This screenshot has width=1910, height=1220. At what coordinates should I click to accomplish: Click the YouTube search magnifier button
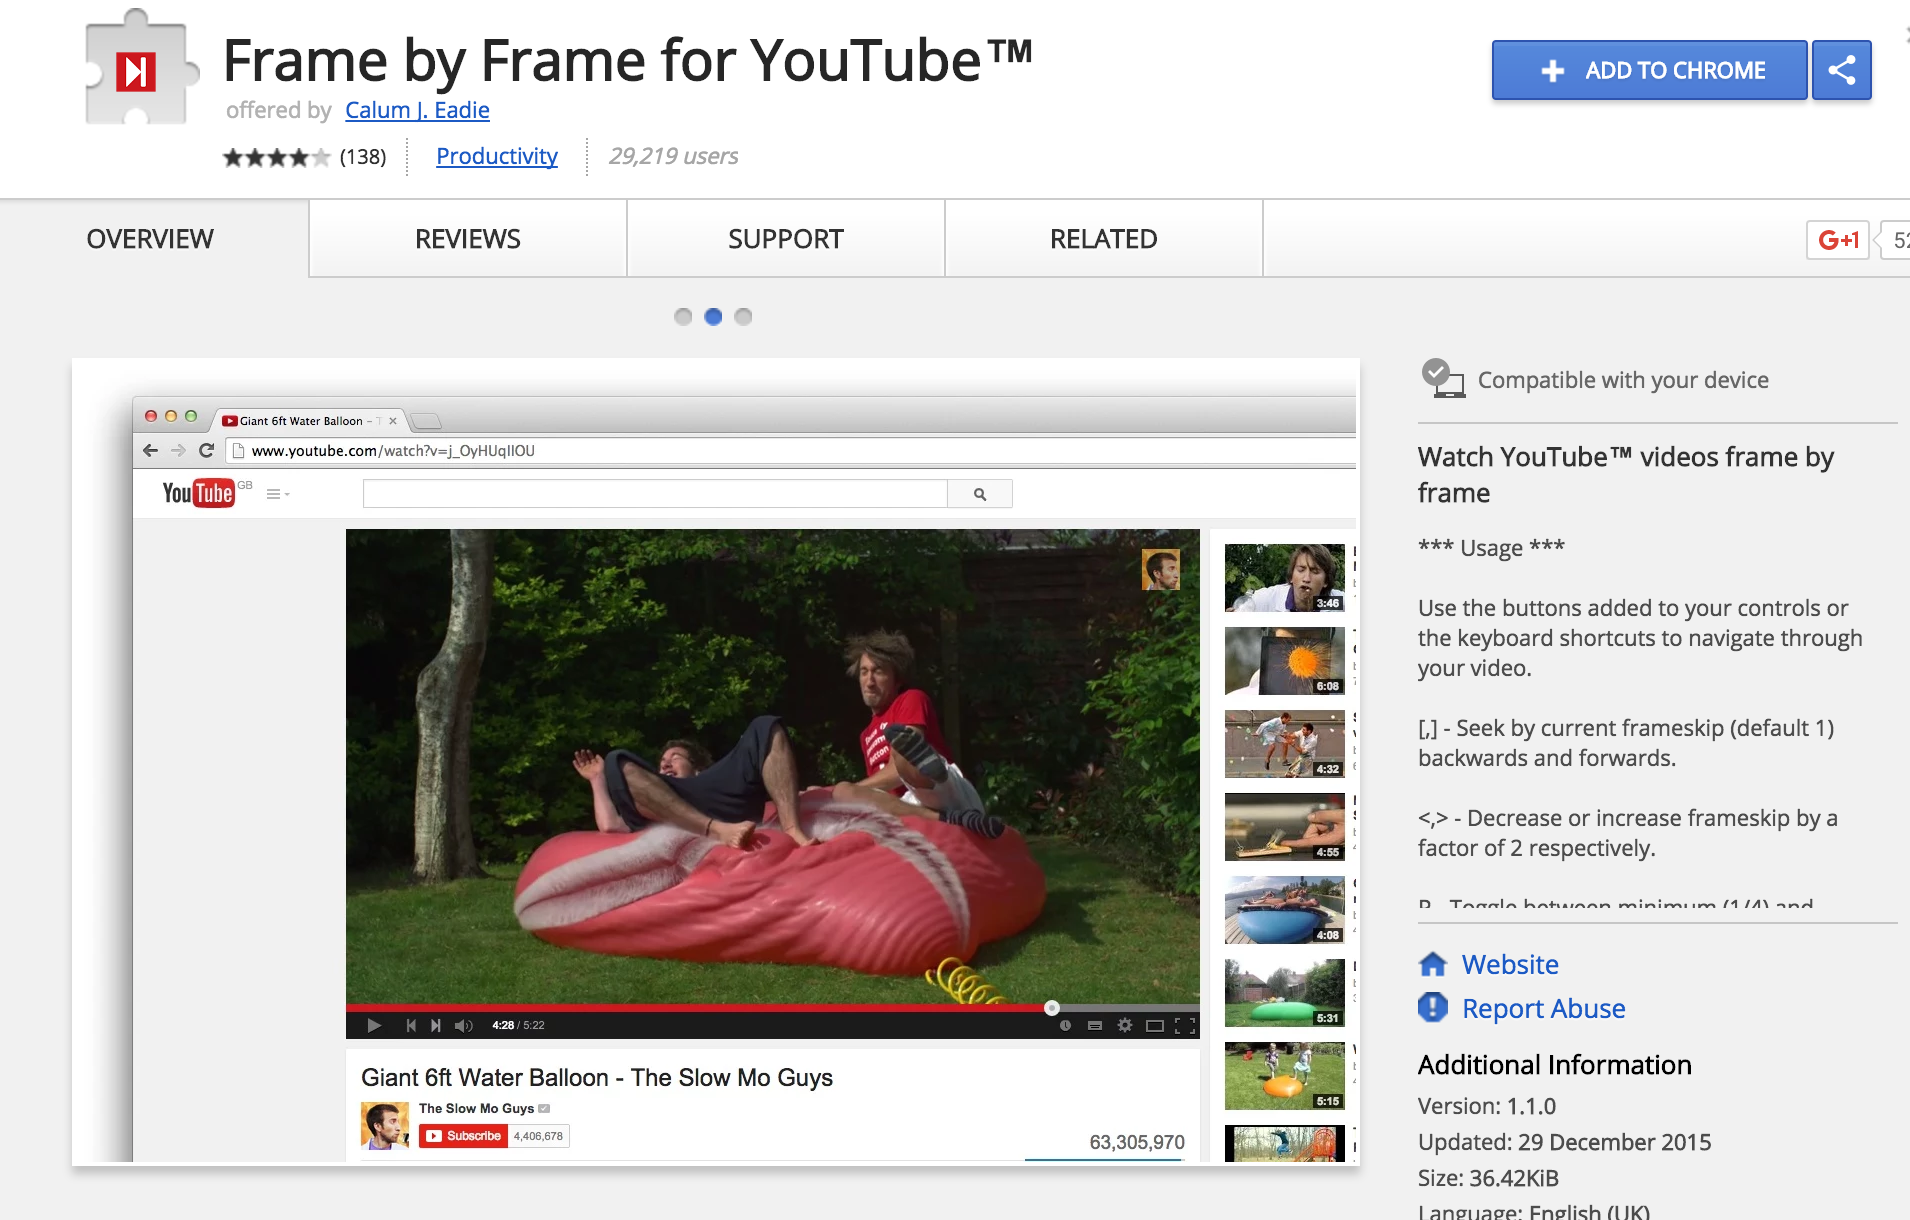(x=980, y=494)
